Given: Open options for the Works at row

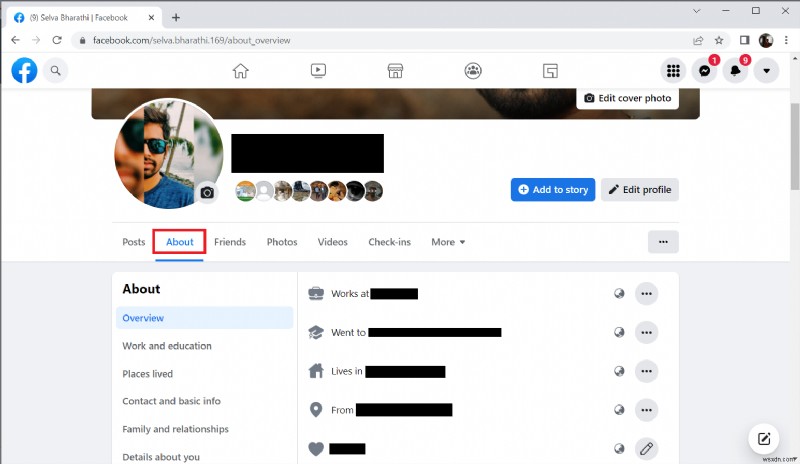Looking at the screenshot, I should [646, 294].
